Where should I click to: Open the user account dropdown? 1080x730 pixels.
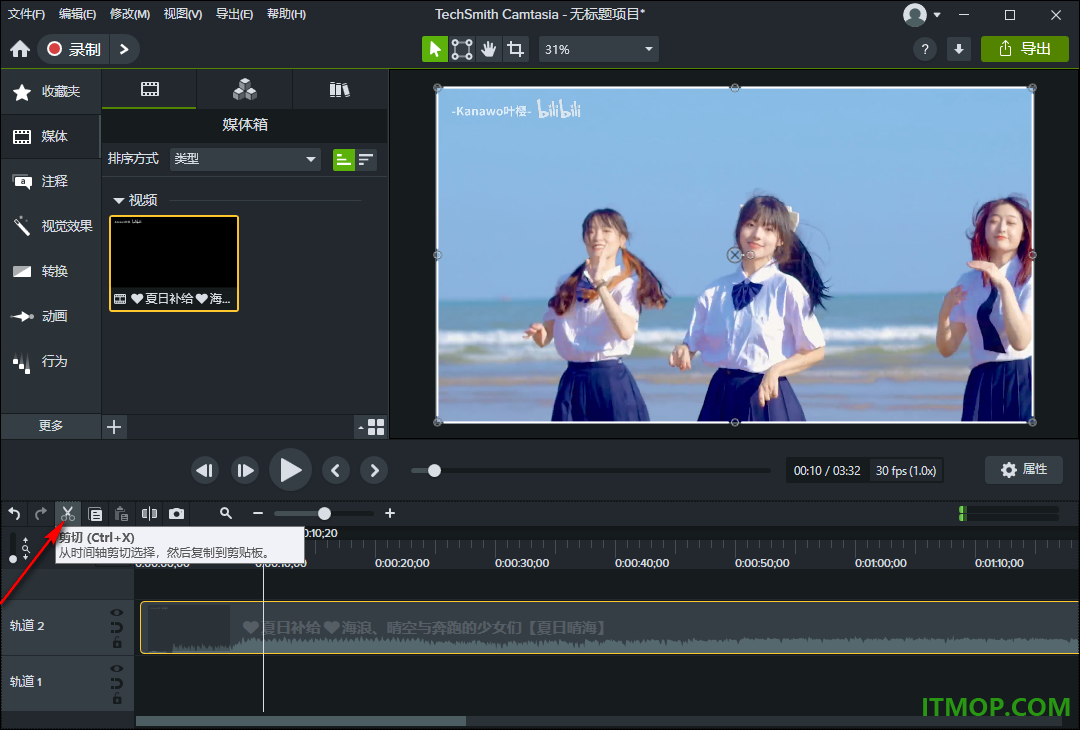(922, 14)
